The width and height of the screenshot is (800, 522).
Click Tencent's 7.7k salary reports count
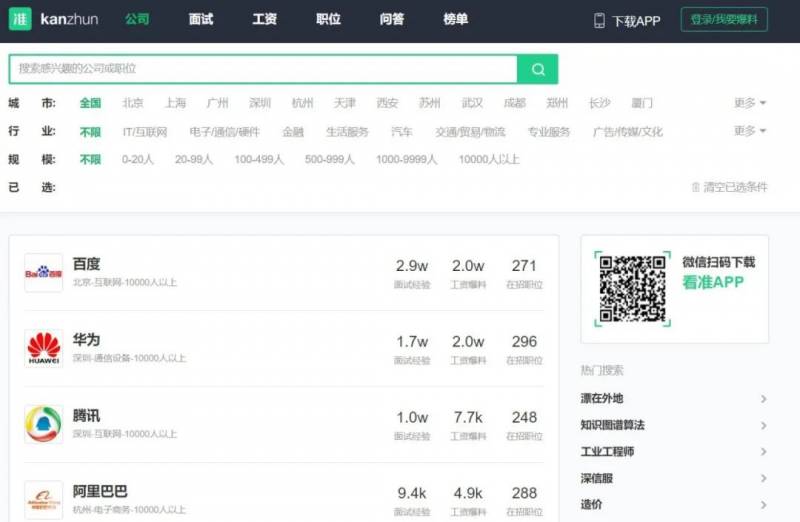[468, 417]
